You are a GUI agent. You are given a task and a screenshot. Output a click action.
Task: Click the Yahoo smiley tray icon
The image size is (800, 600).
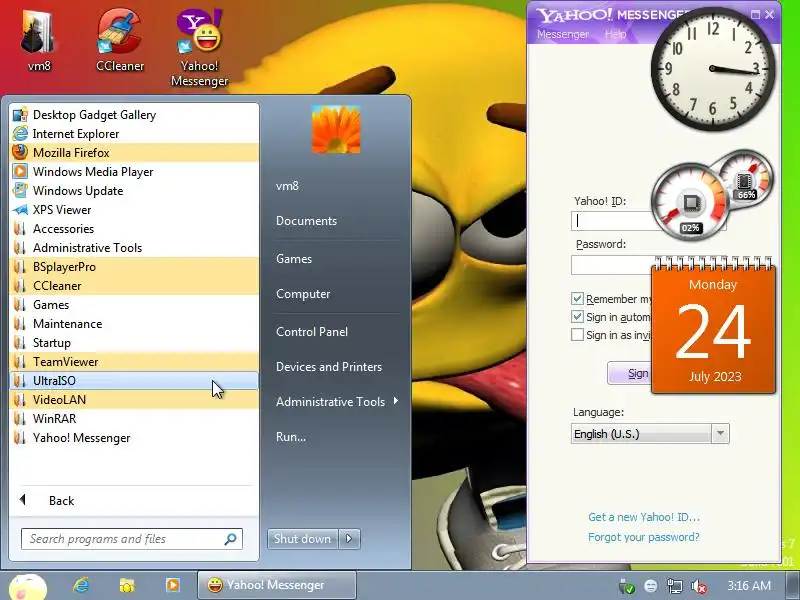pyautogui.click(x=651, y=586)
